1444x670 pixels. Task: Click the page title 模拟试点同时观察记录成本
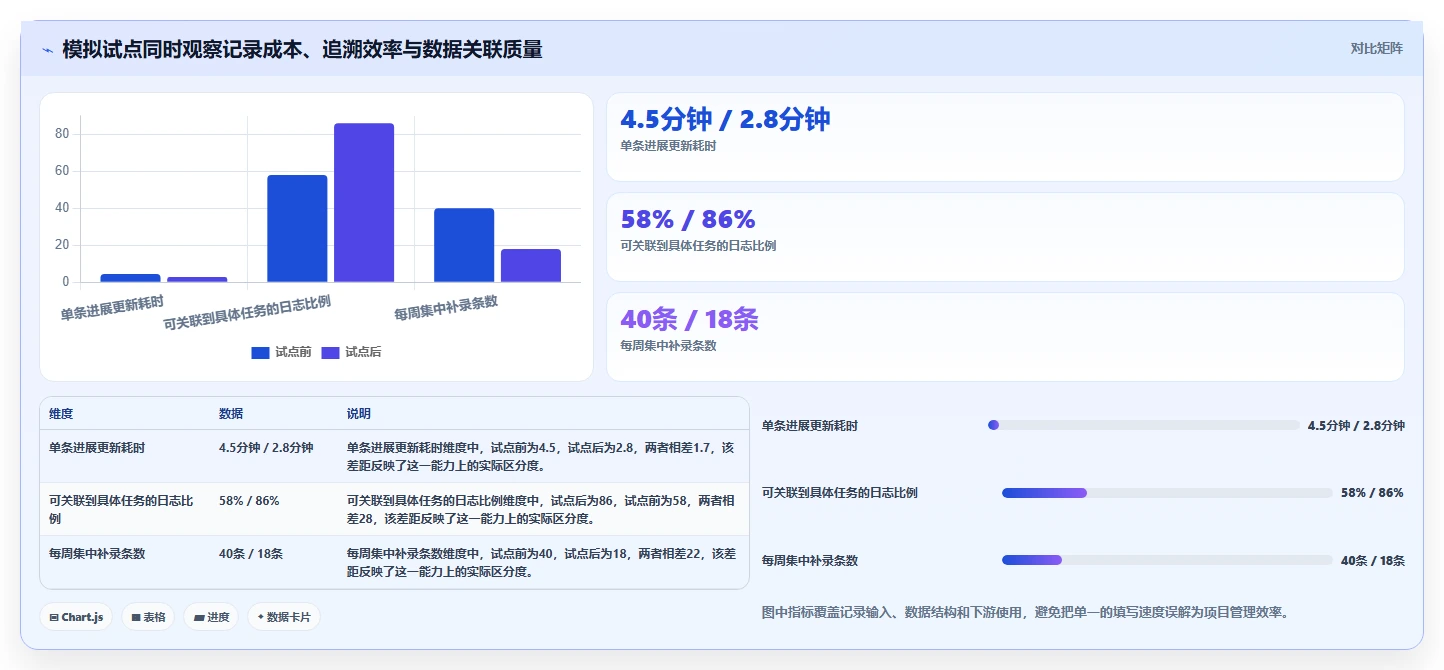click(x=302, y=49)
